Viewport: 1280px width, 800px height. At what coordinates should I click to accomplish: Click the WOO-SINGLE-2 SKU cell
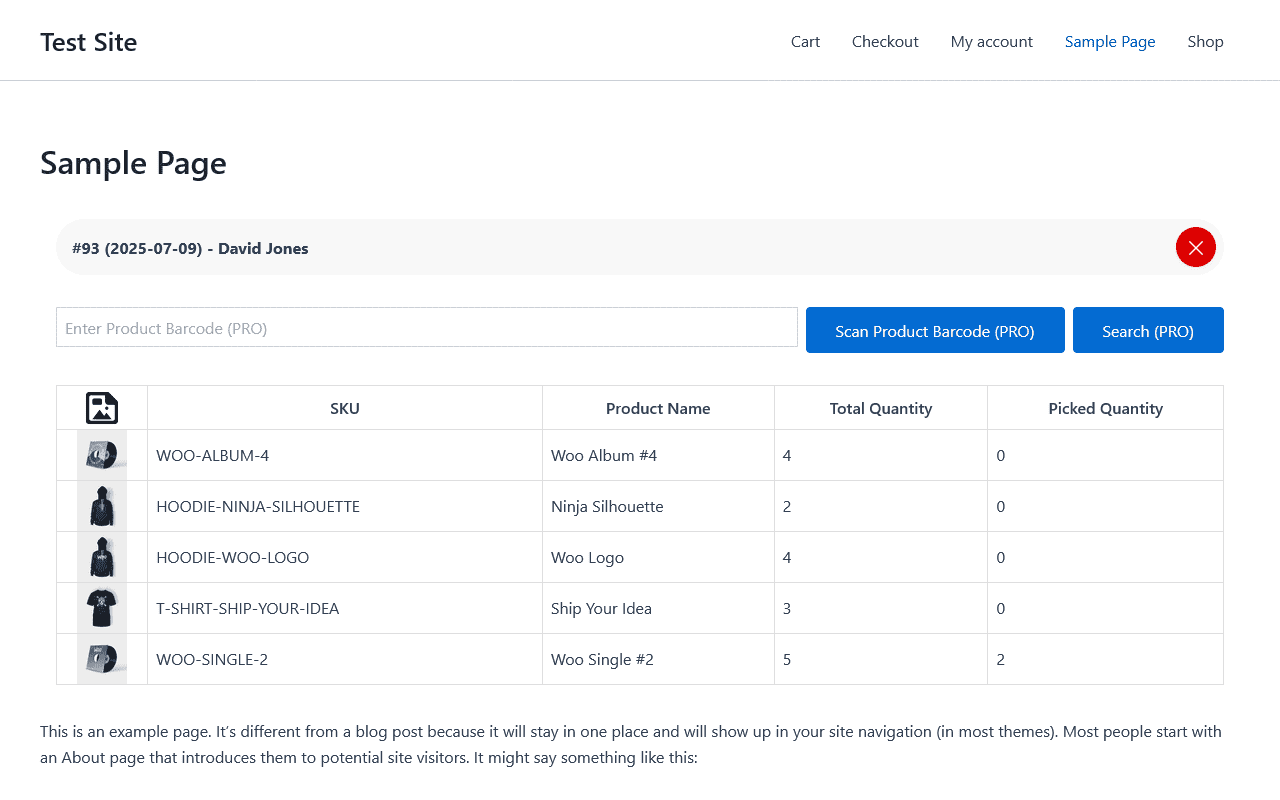coord(212,659)
